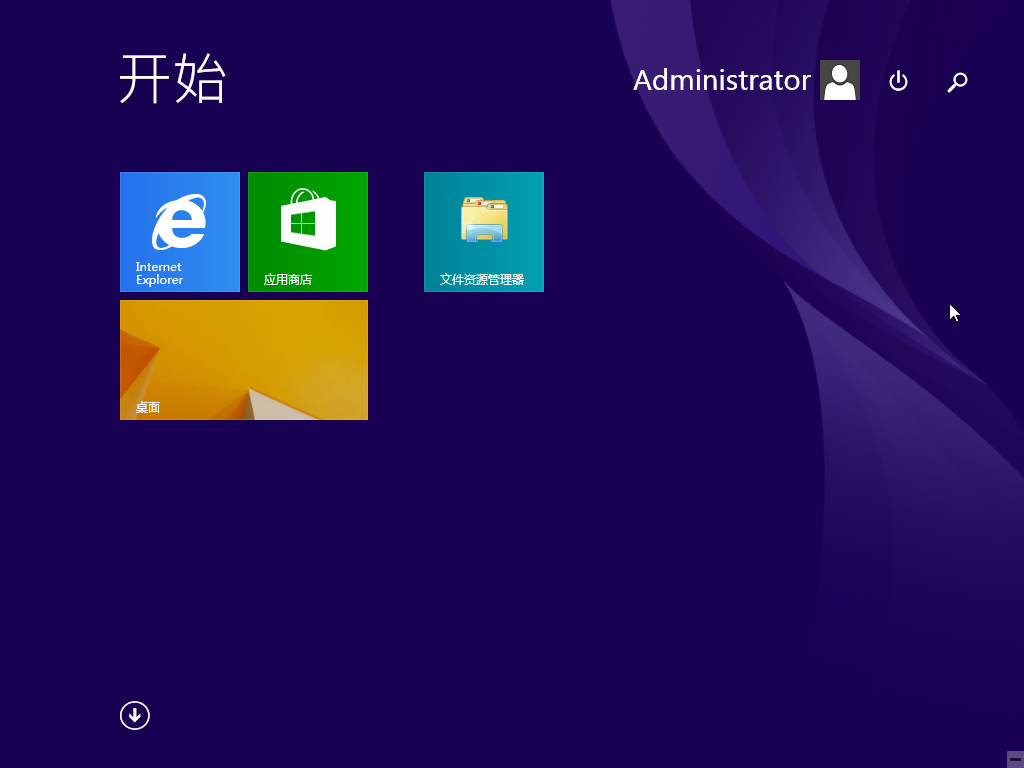Click the Windows flag icon on the Store tile
1024x768 pixels.
pyautogui.click(x=307, y=218)
